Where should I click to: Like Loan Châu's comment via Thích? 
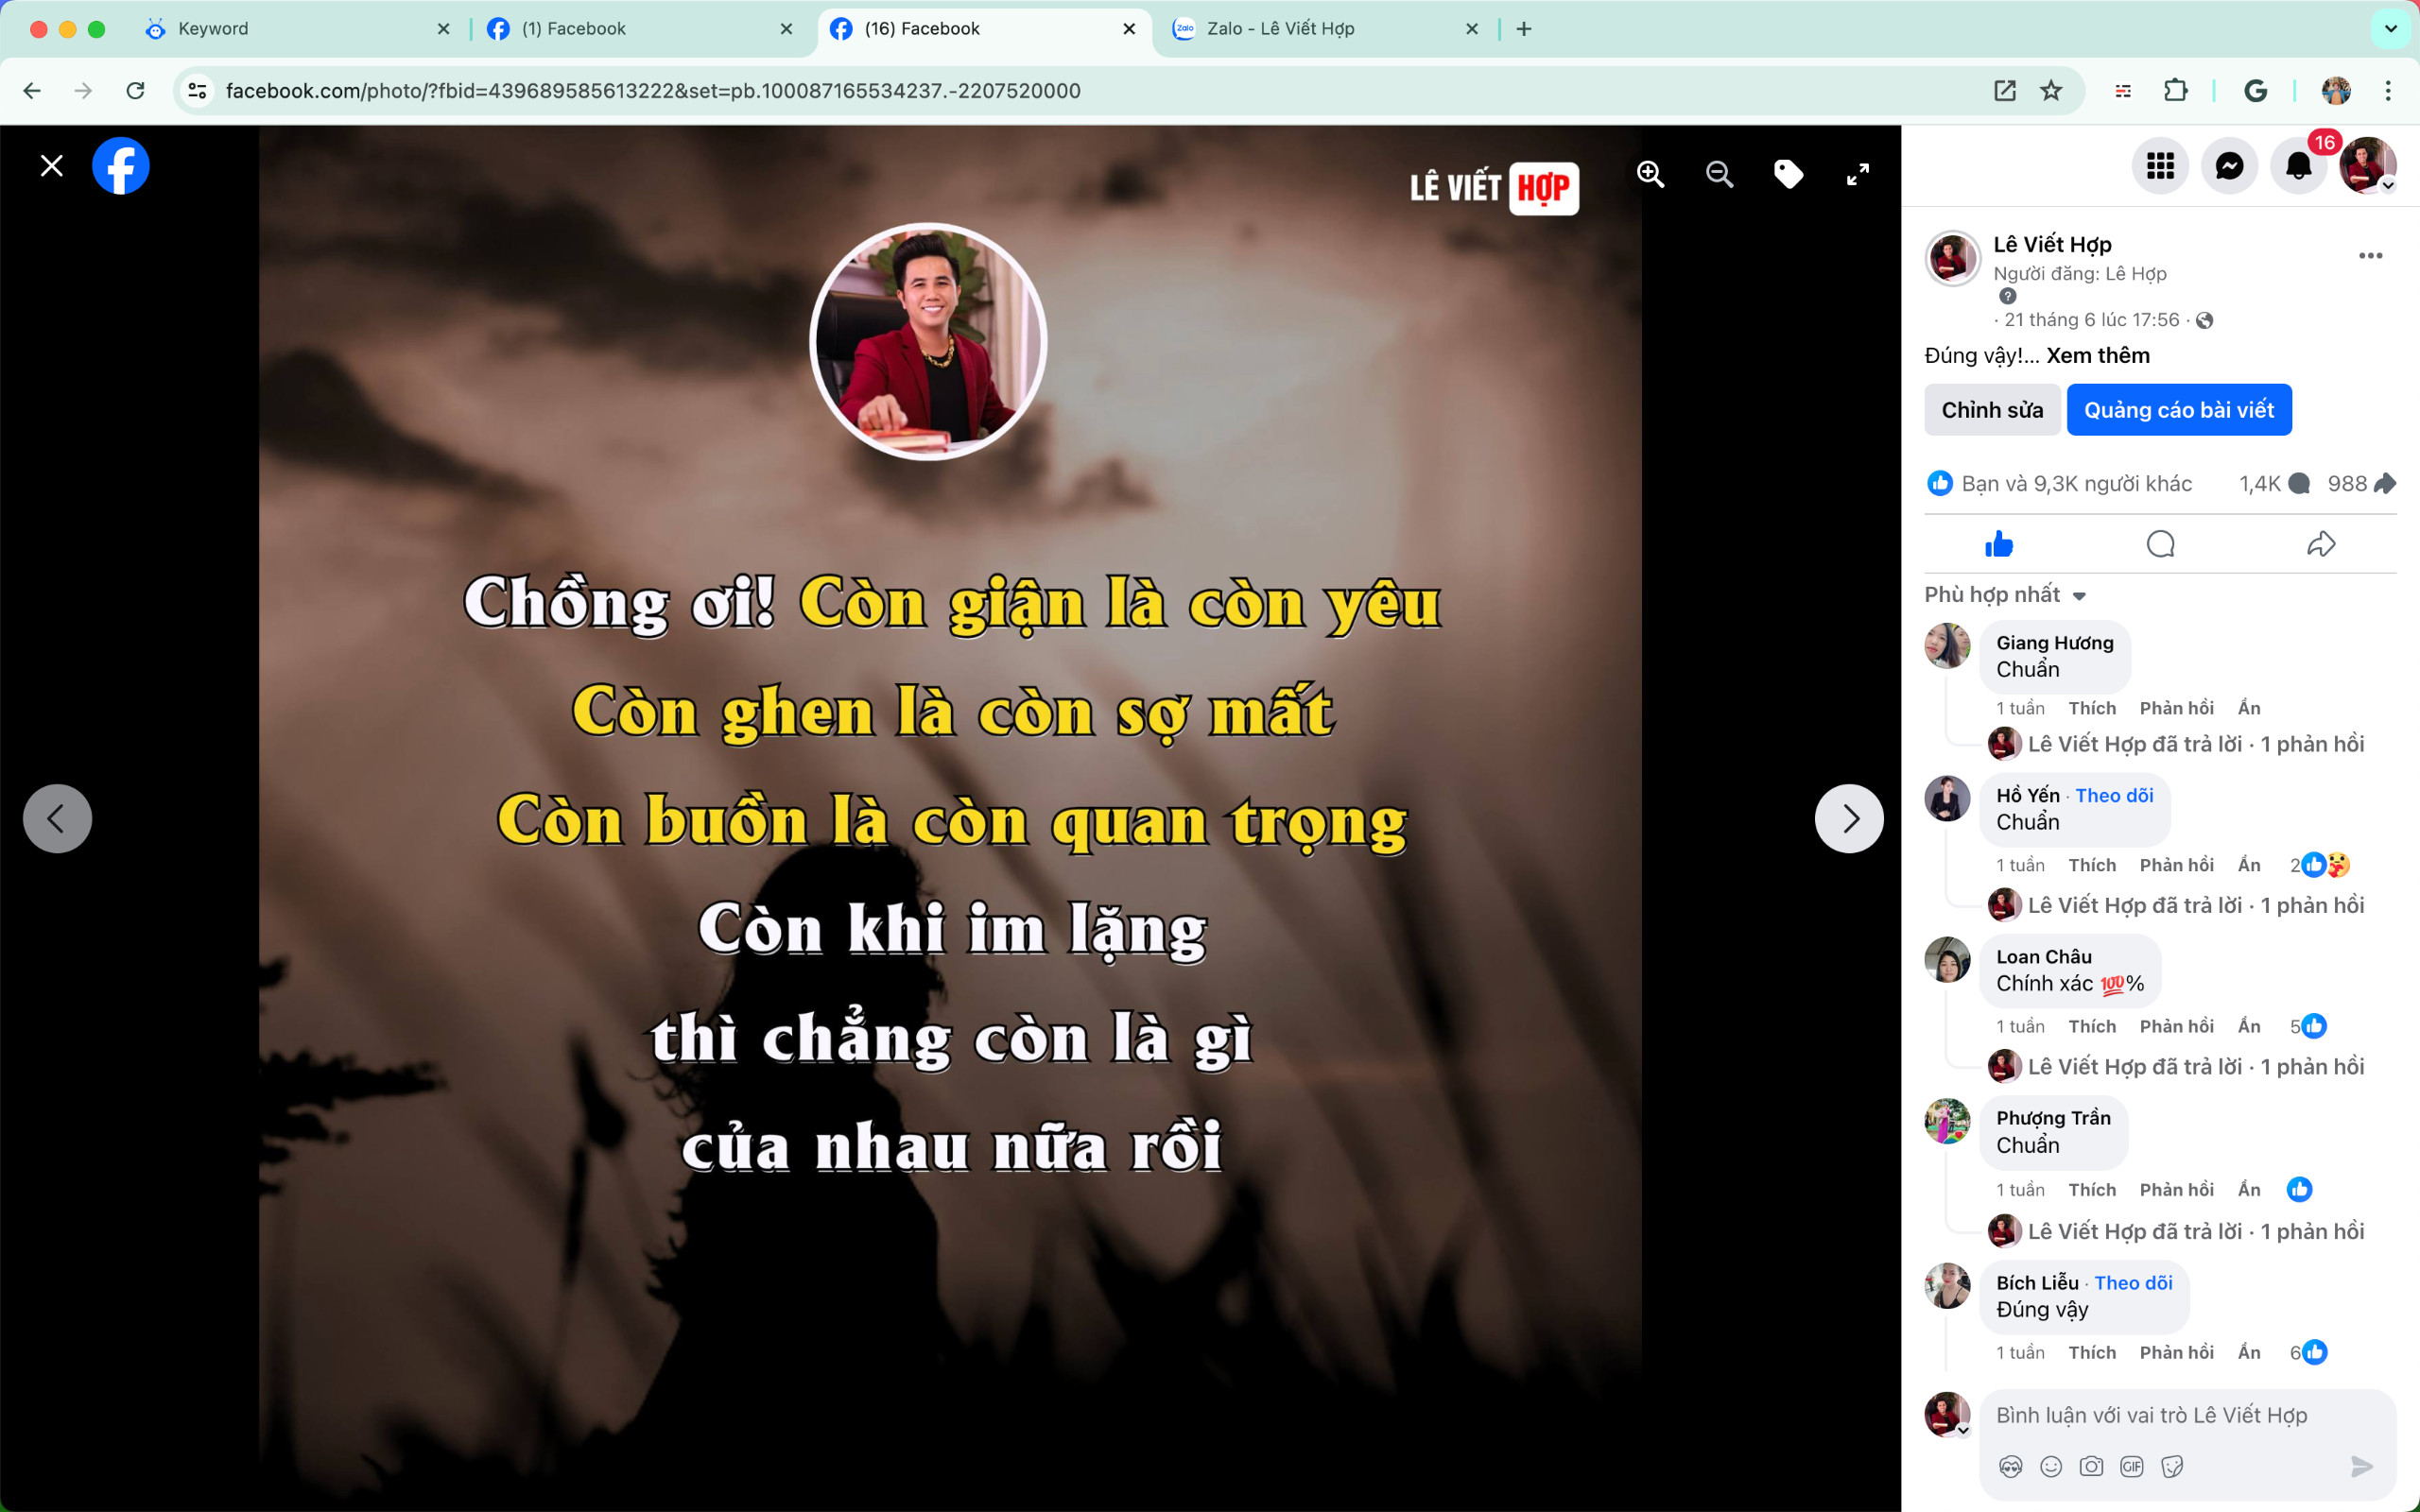[x=2092, y=1026]
